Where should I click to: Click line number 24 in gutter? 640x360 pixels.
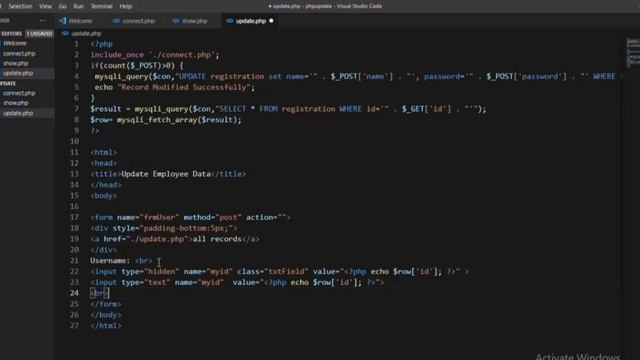pos(74,293)
